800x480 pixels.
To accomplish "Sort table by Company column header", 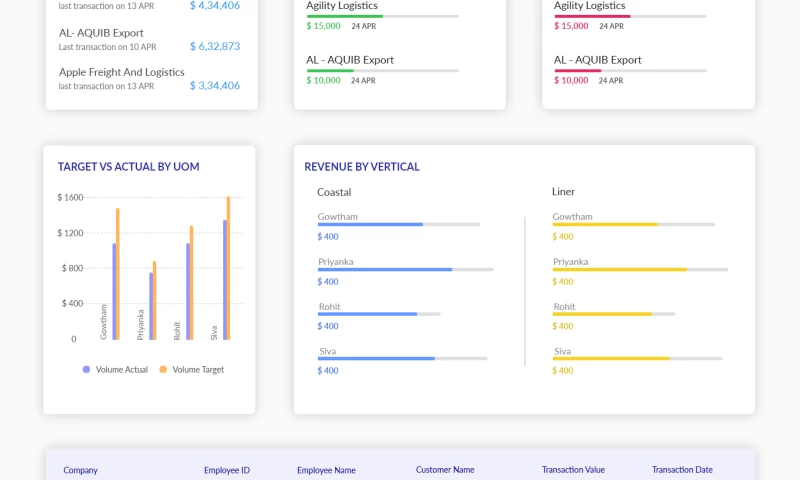I will pos(81,469).
